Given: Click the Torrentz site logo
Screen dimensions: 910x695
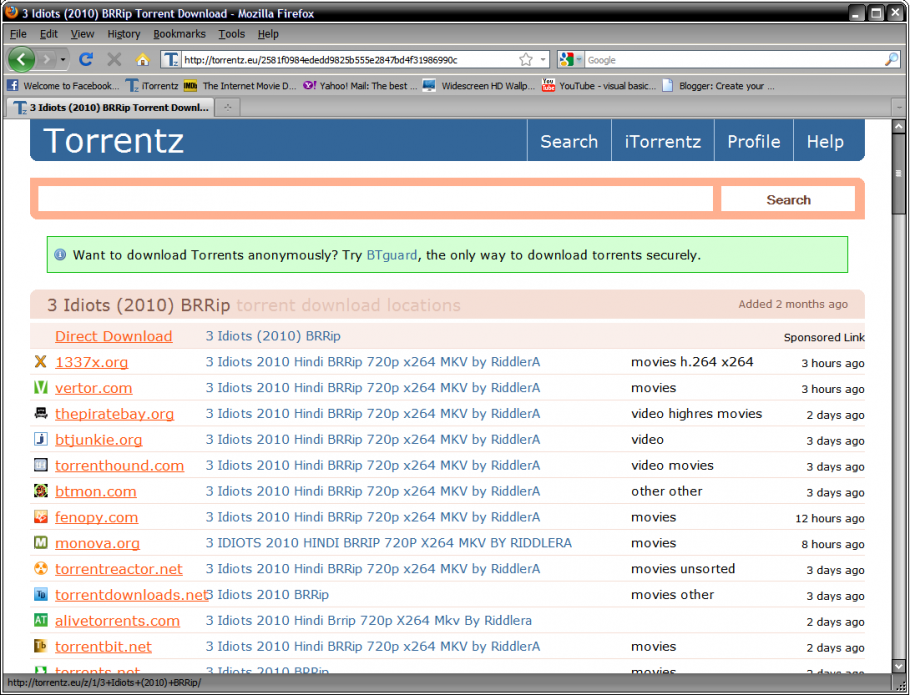Looking at the screenshot, I should (114, 140).
